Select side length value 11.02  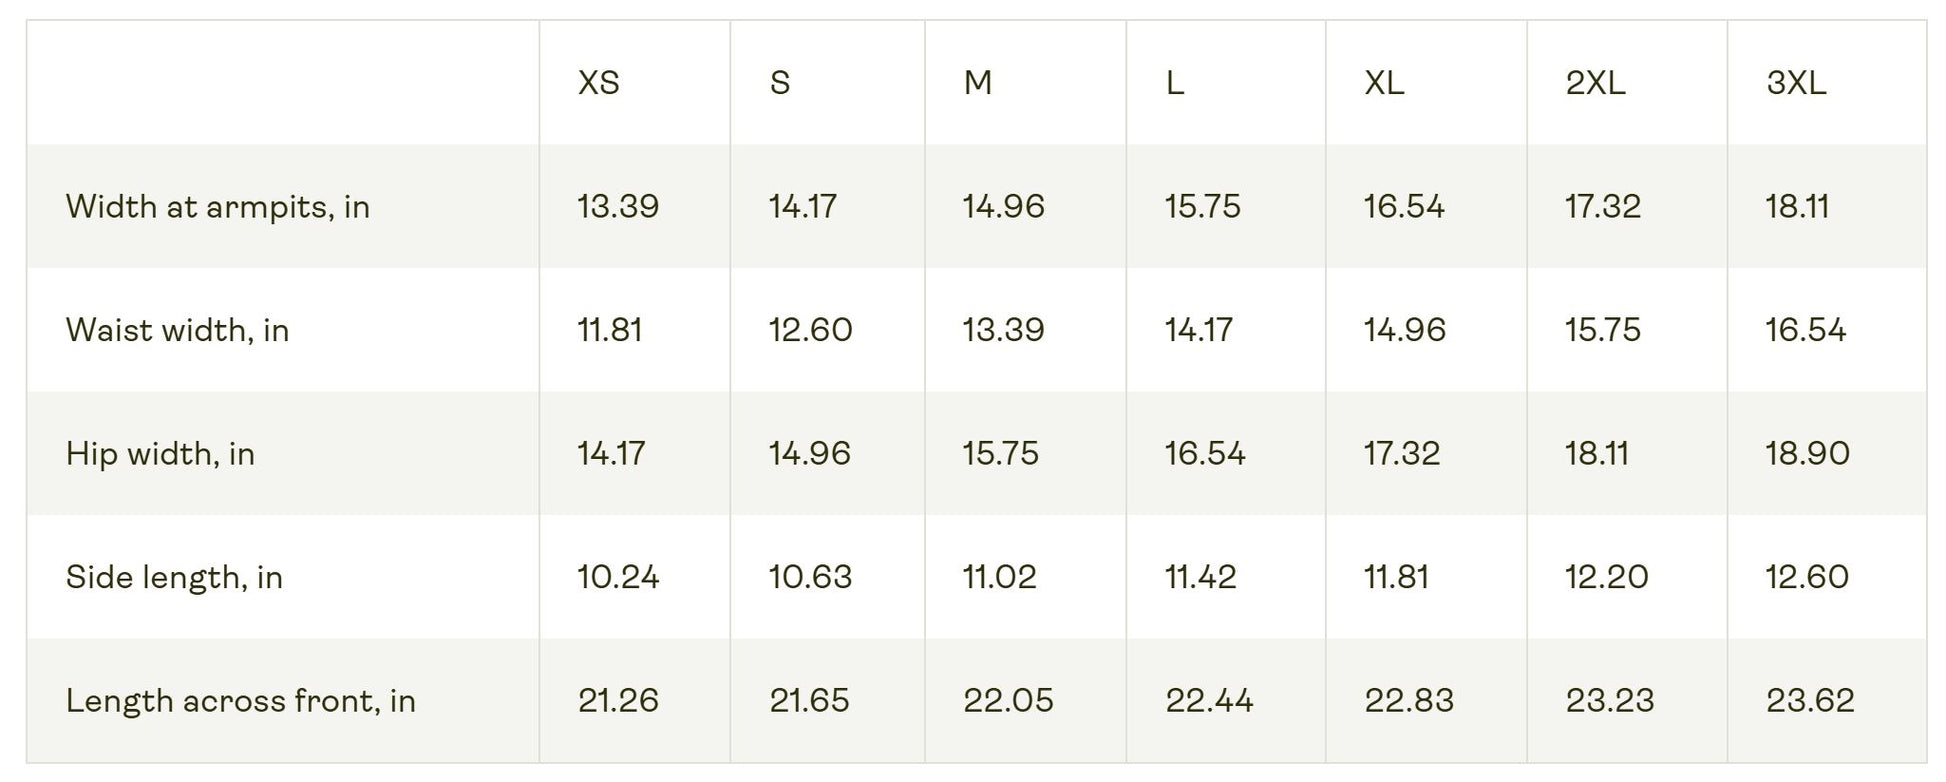click(x=999, y=577)
